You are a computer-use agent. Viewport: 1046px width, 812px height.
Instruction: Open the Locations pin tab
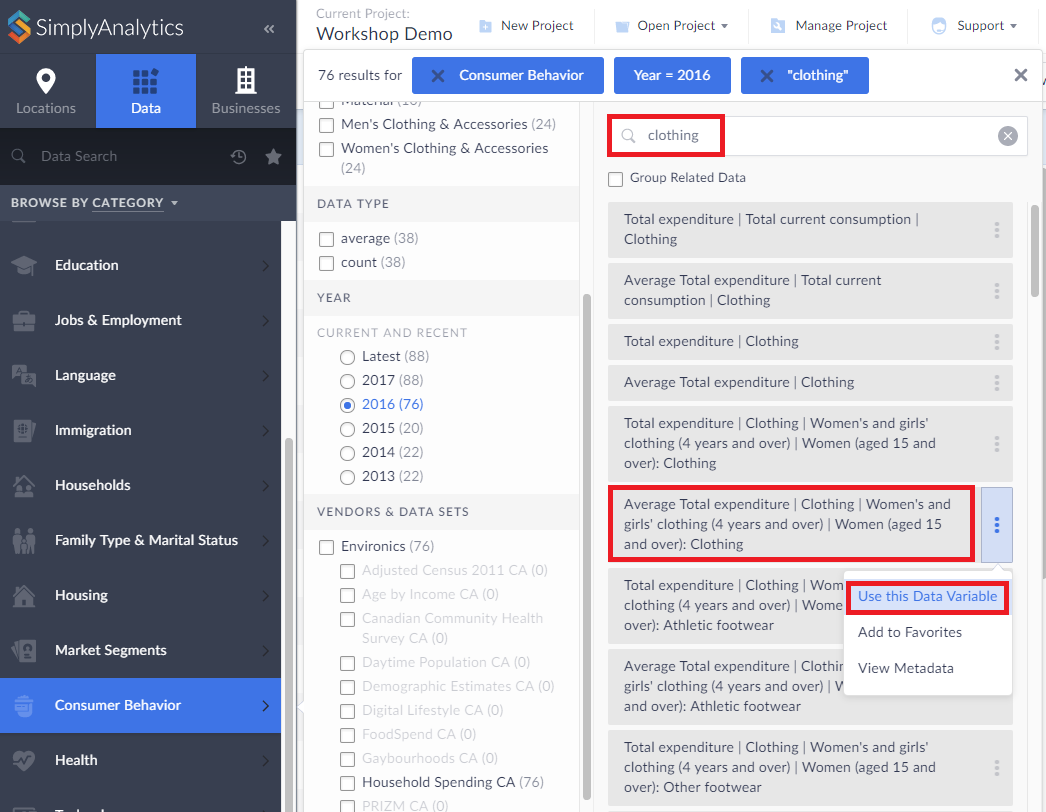tap(46, 91)
